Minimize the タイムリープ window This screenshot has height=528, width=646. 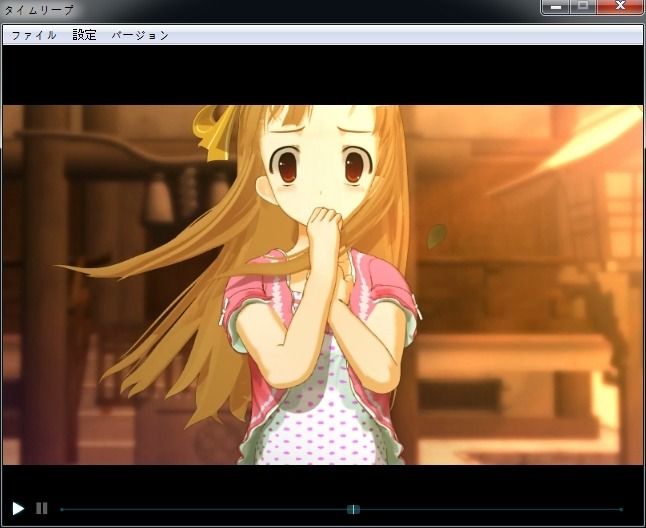[556, 7]
